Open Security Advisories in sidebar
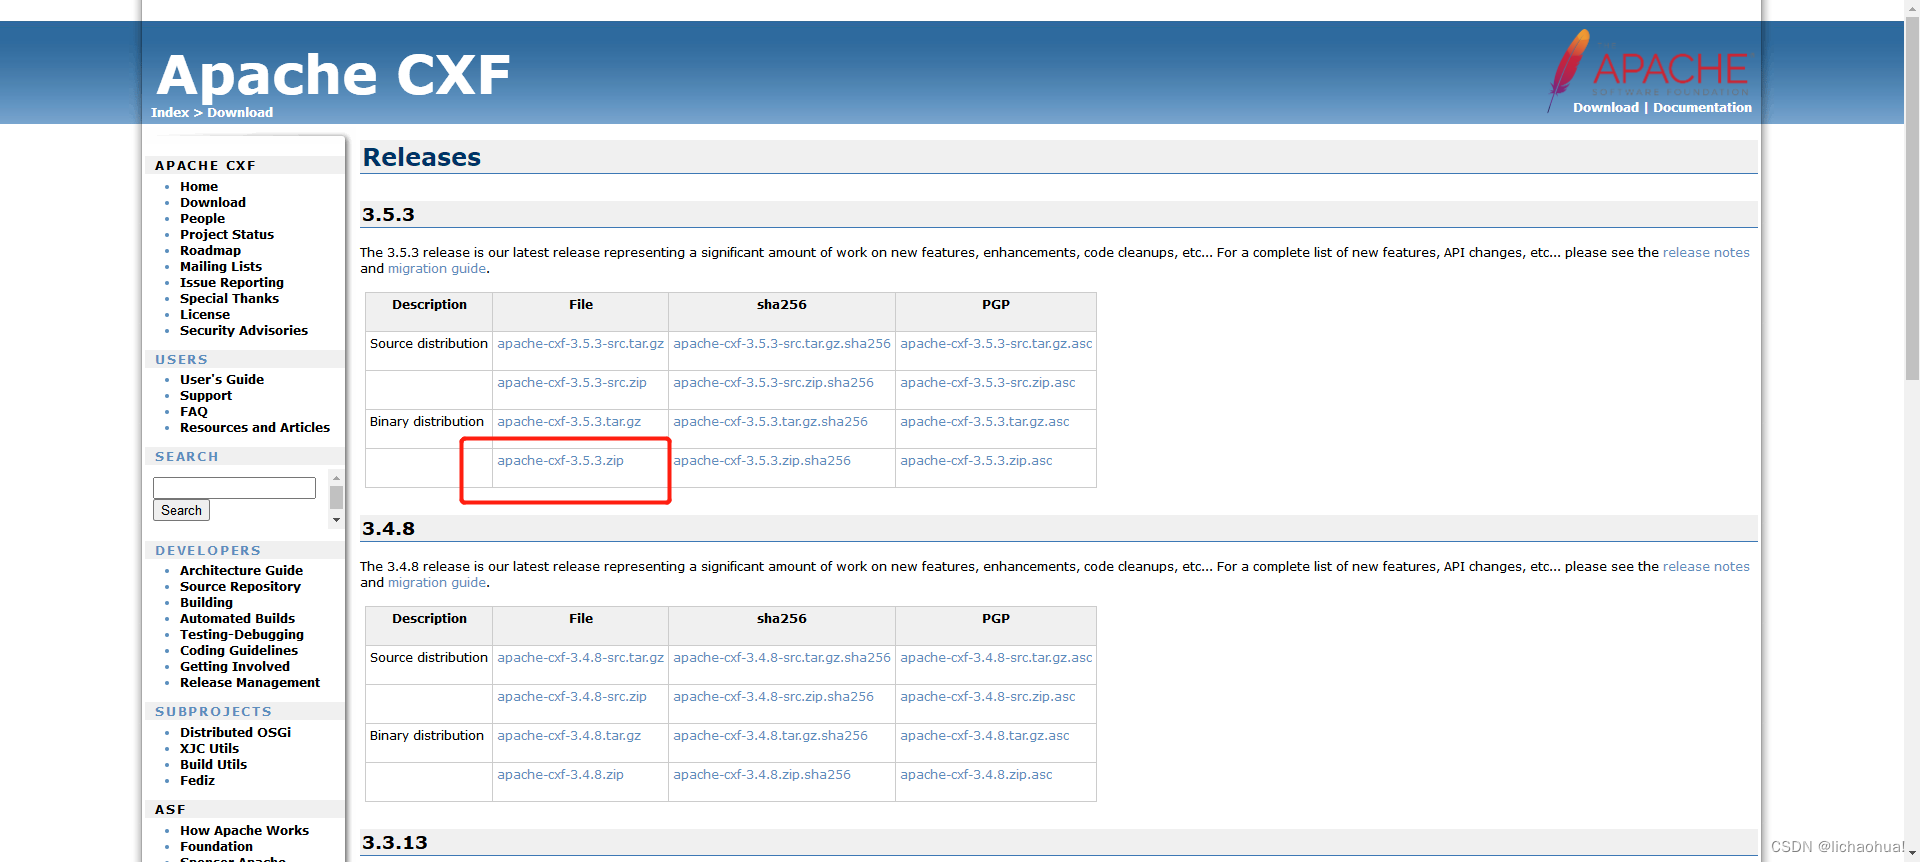The image size is (1920, 862). point(244,331)
